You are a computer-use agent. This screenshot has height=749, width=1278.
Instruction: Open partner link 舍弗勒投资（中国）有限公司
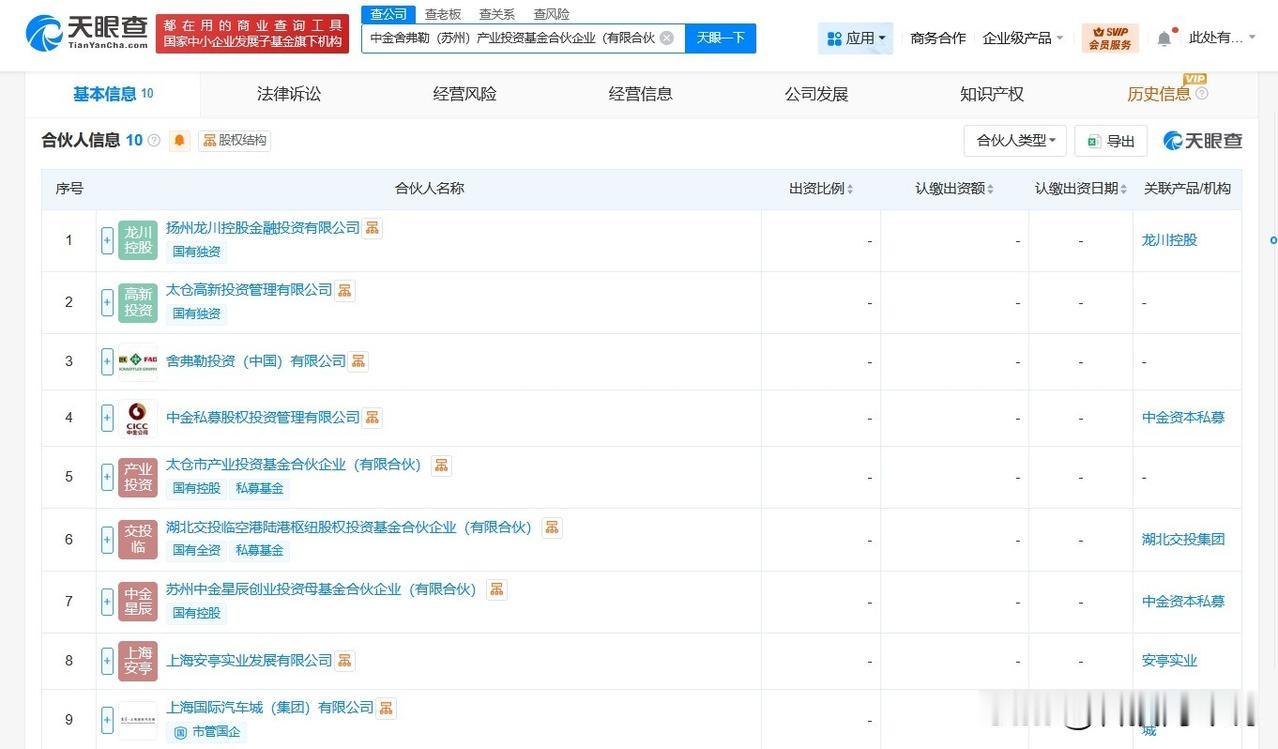tap(256, 361)
